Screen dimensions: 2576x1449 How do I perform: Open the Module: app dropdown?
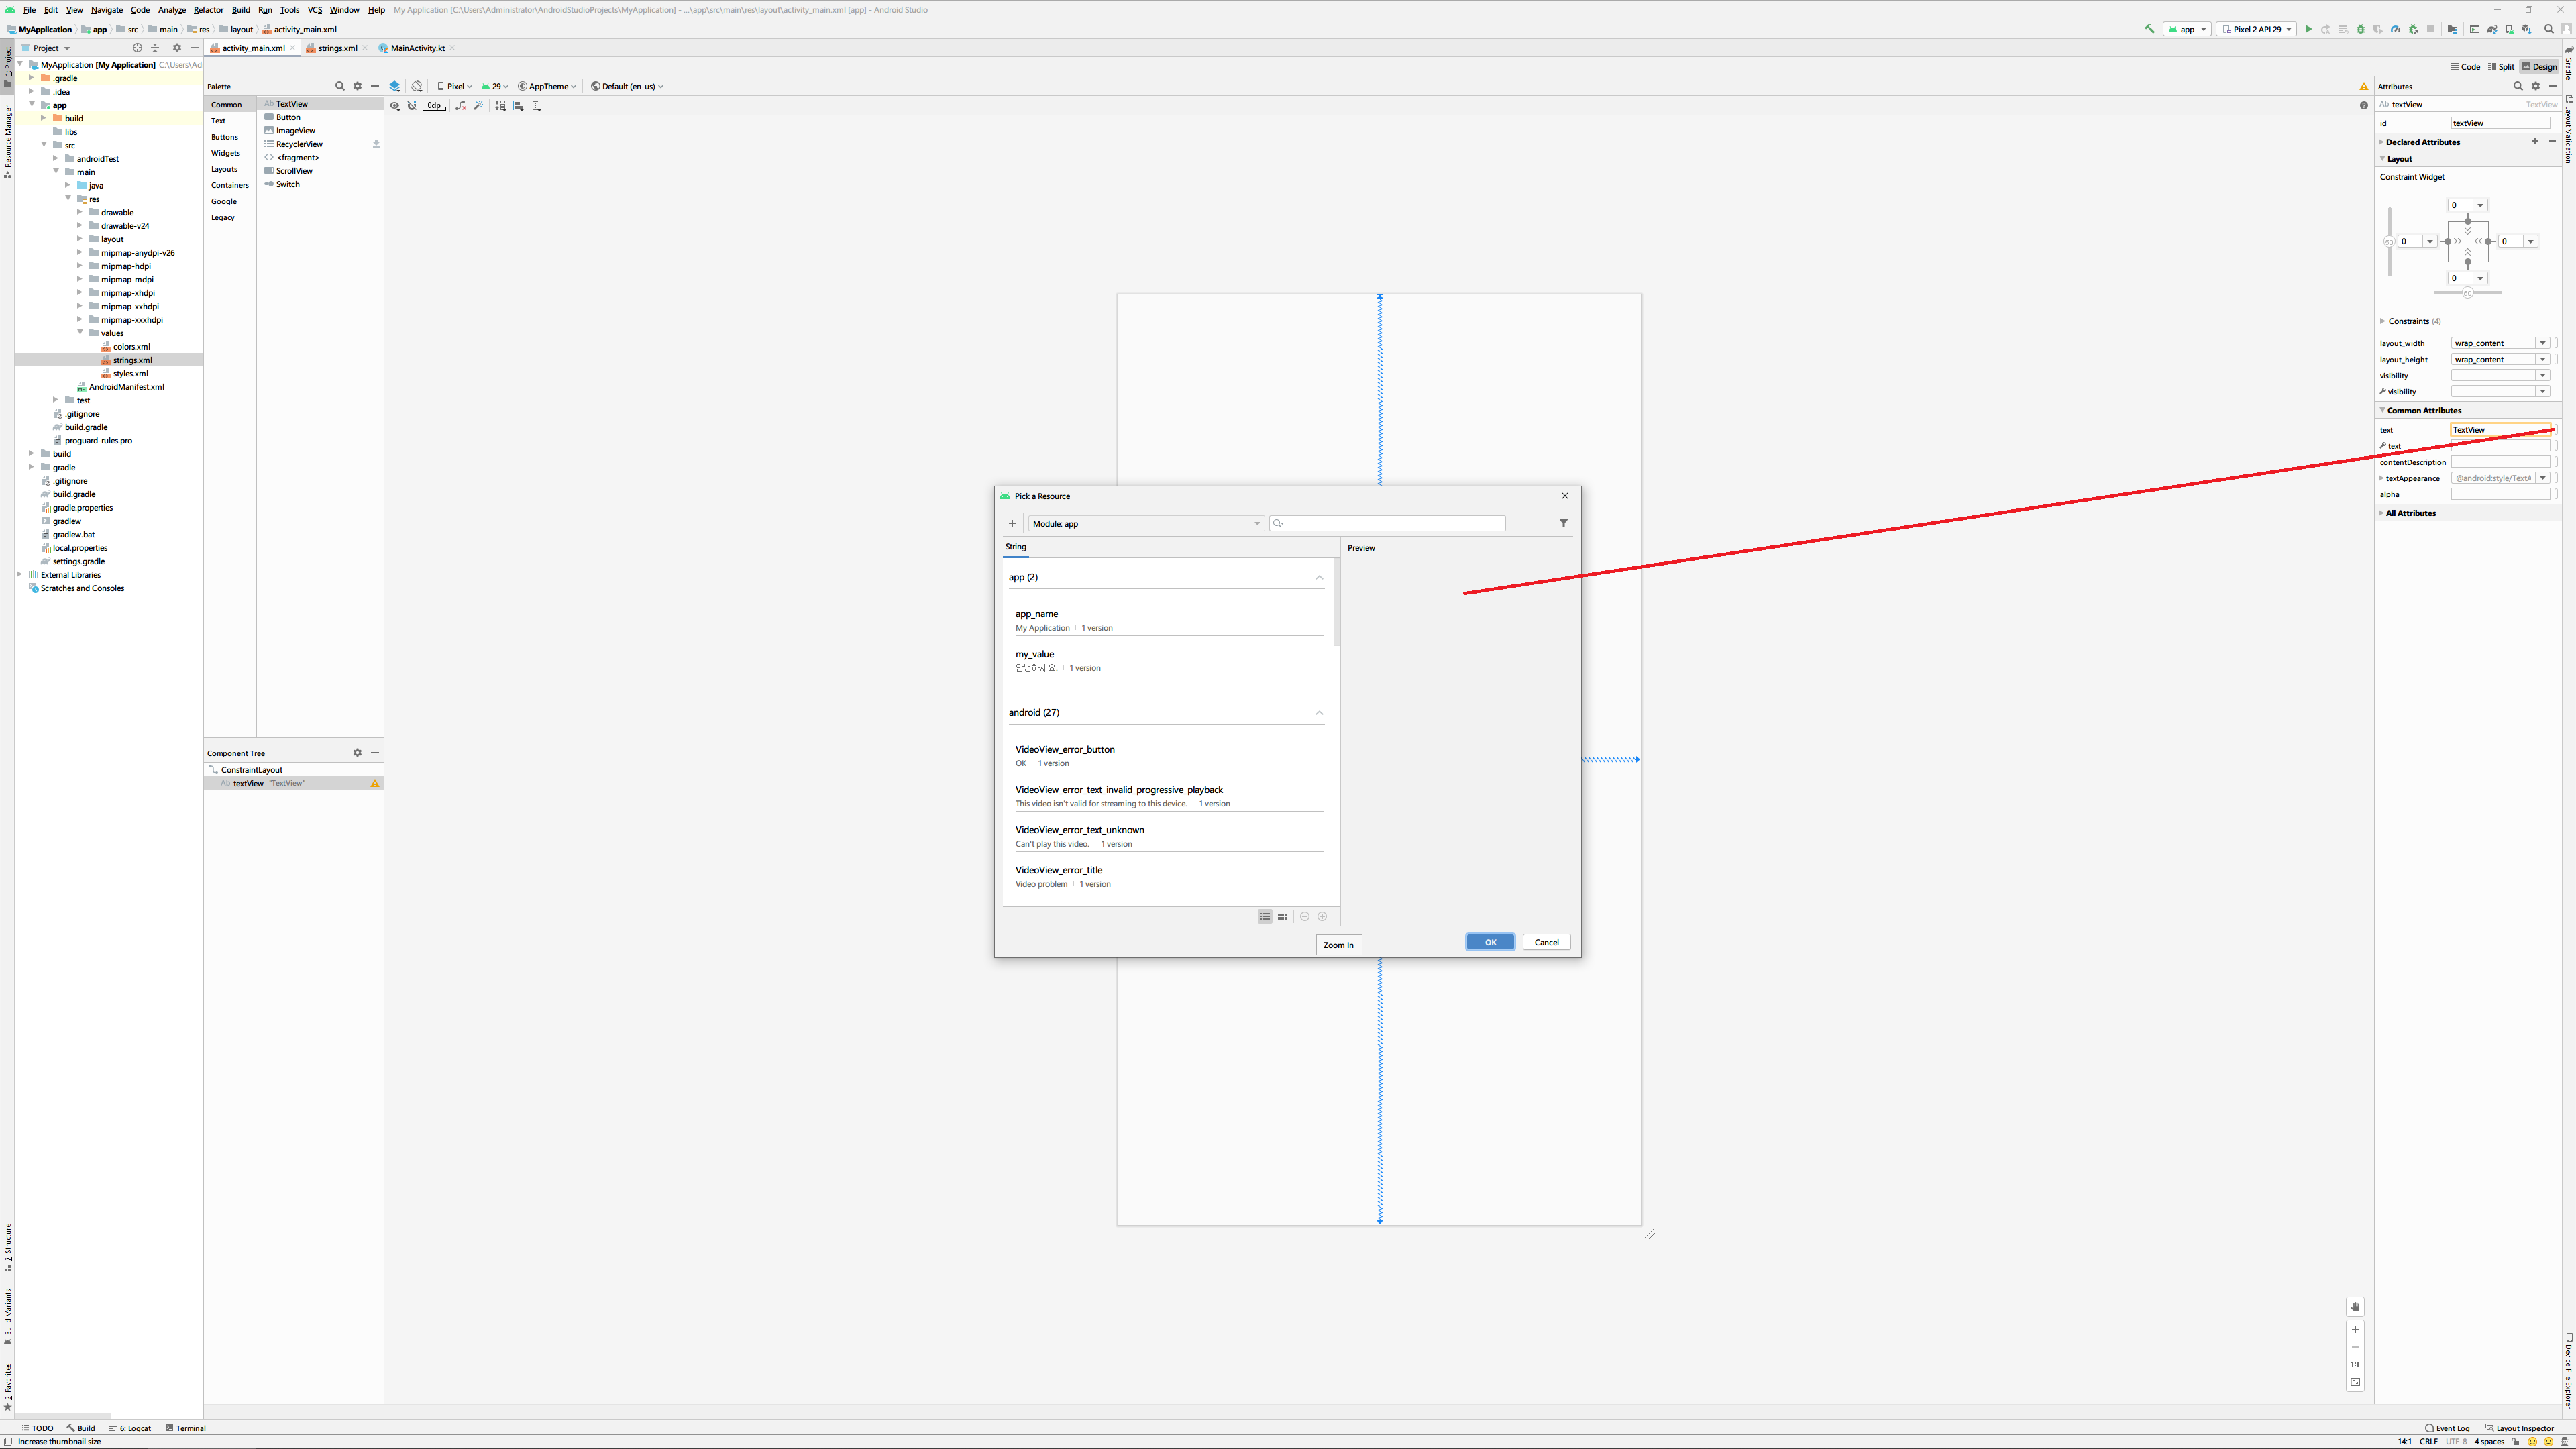(x=1145, y=523)
